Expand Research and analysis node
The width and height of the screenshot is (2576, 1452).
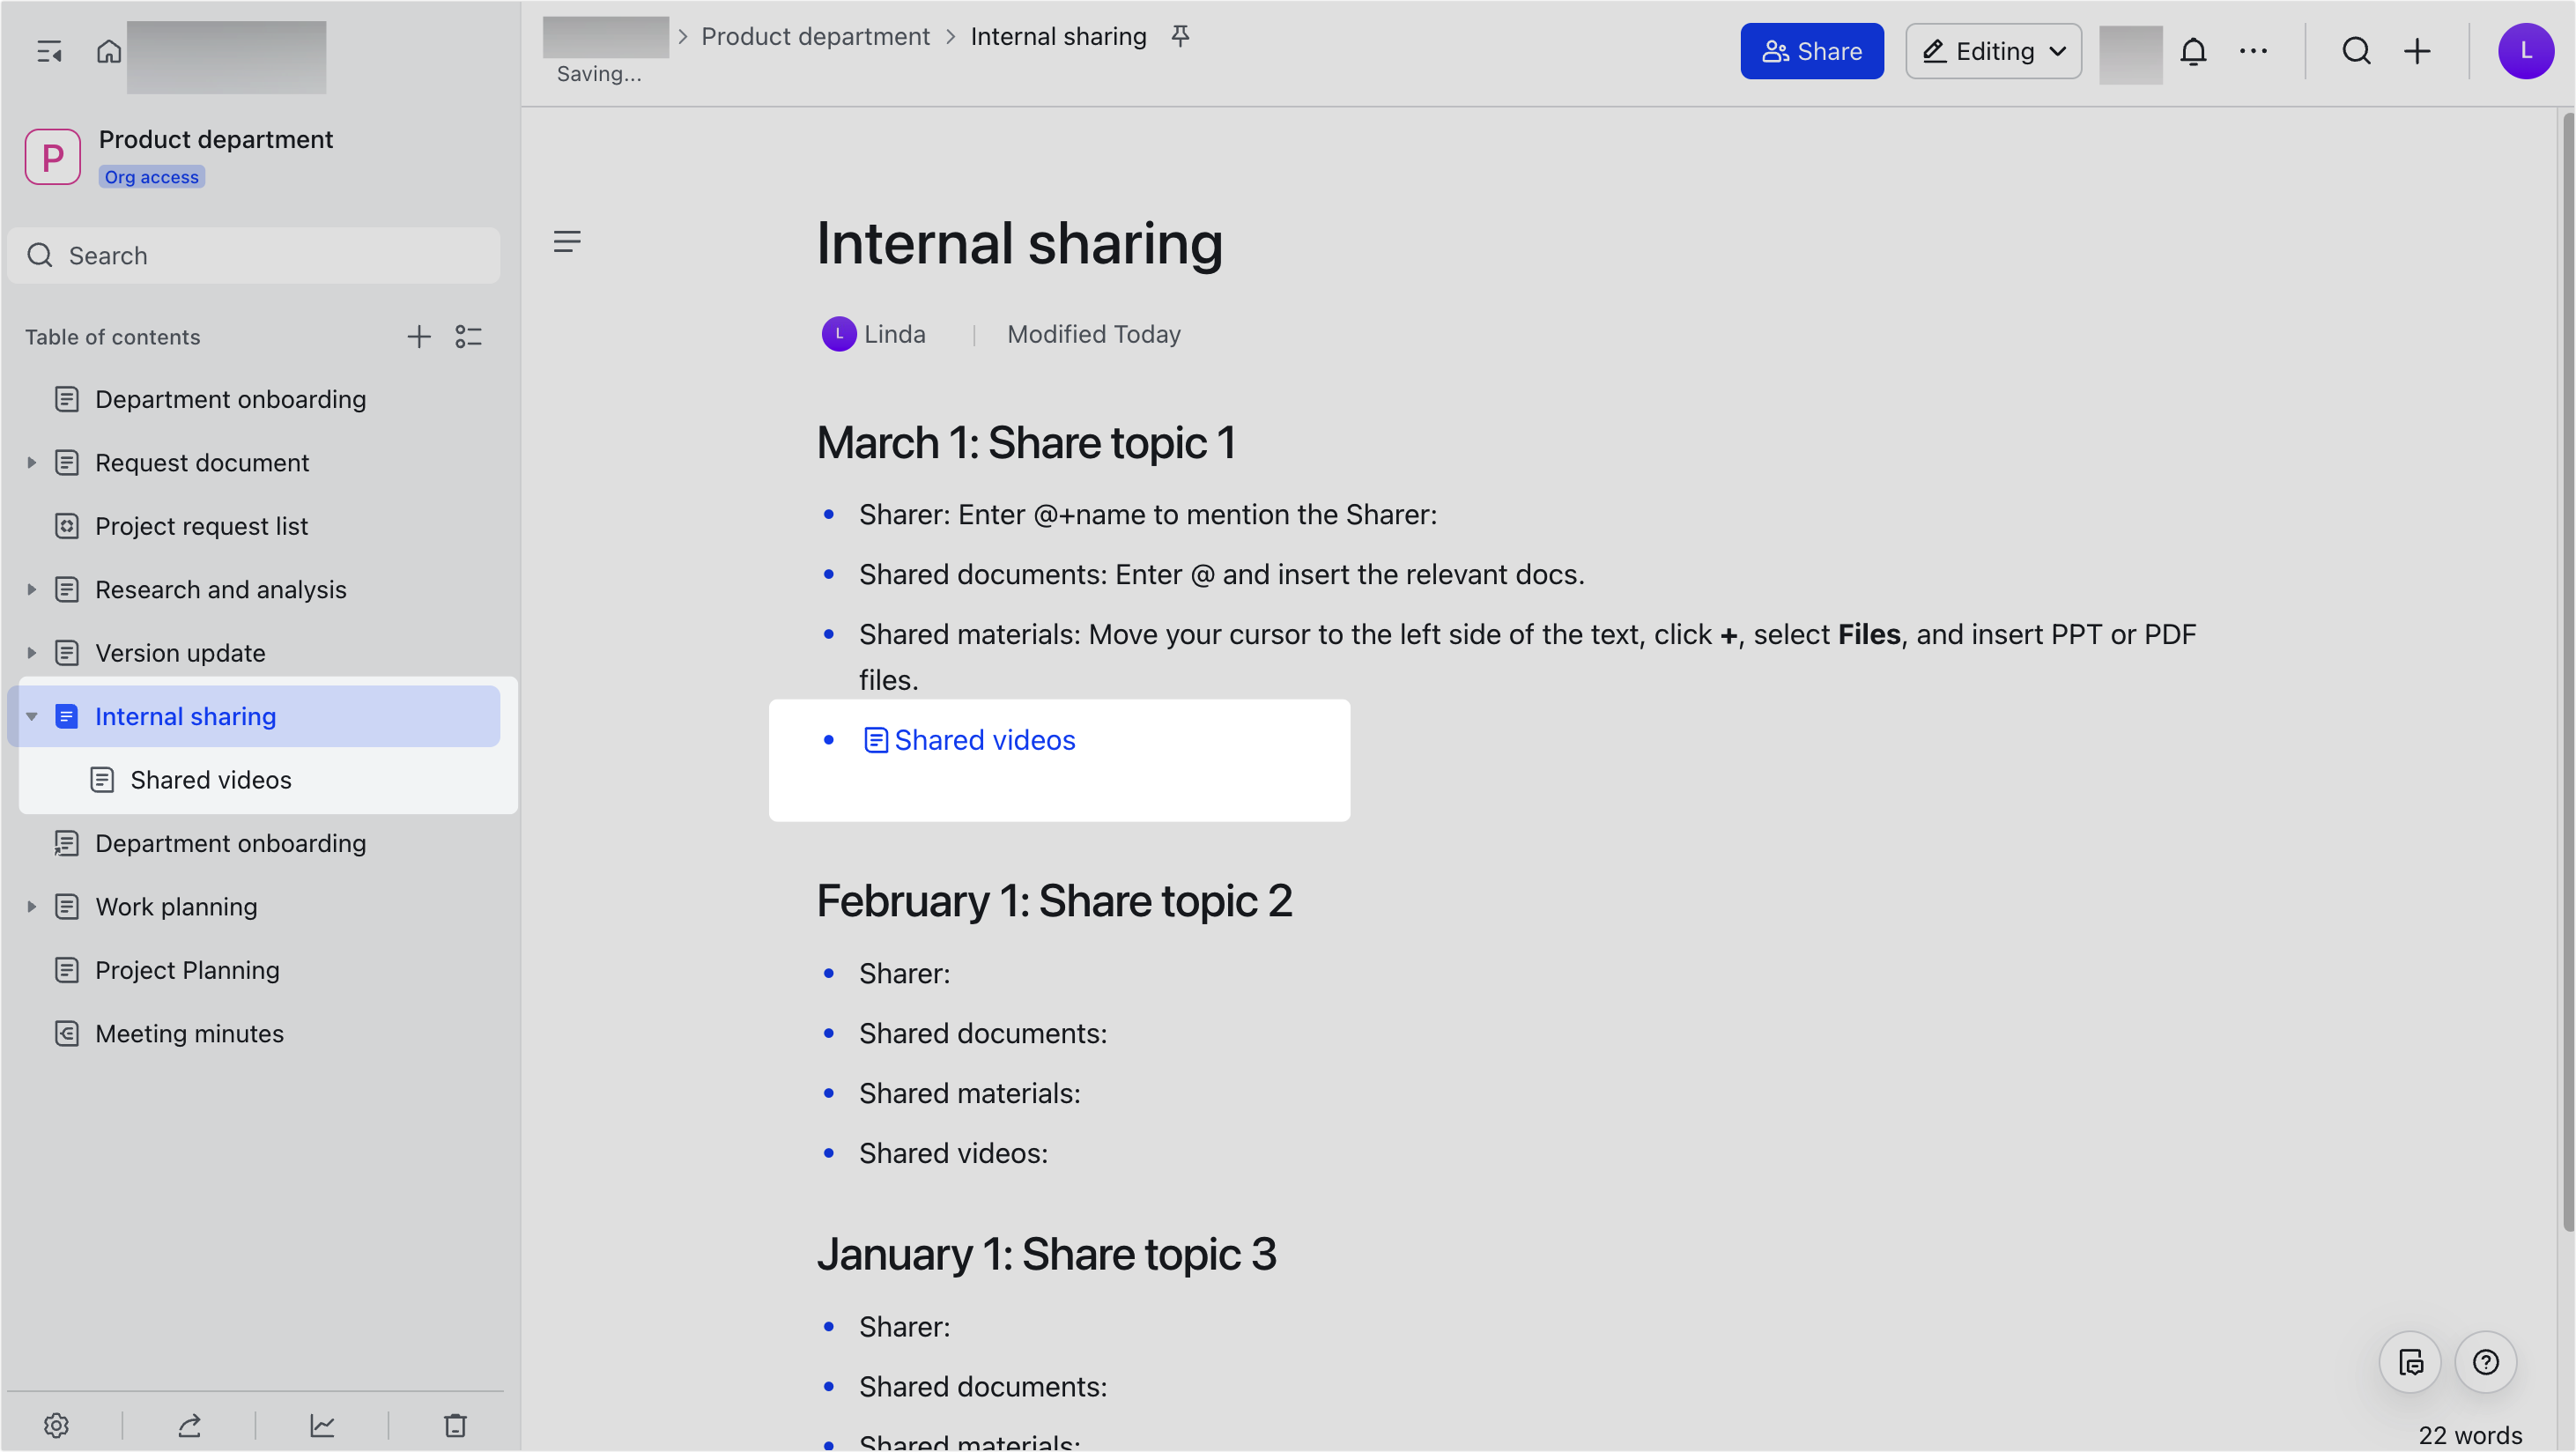click(x=32, y=590)
